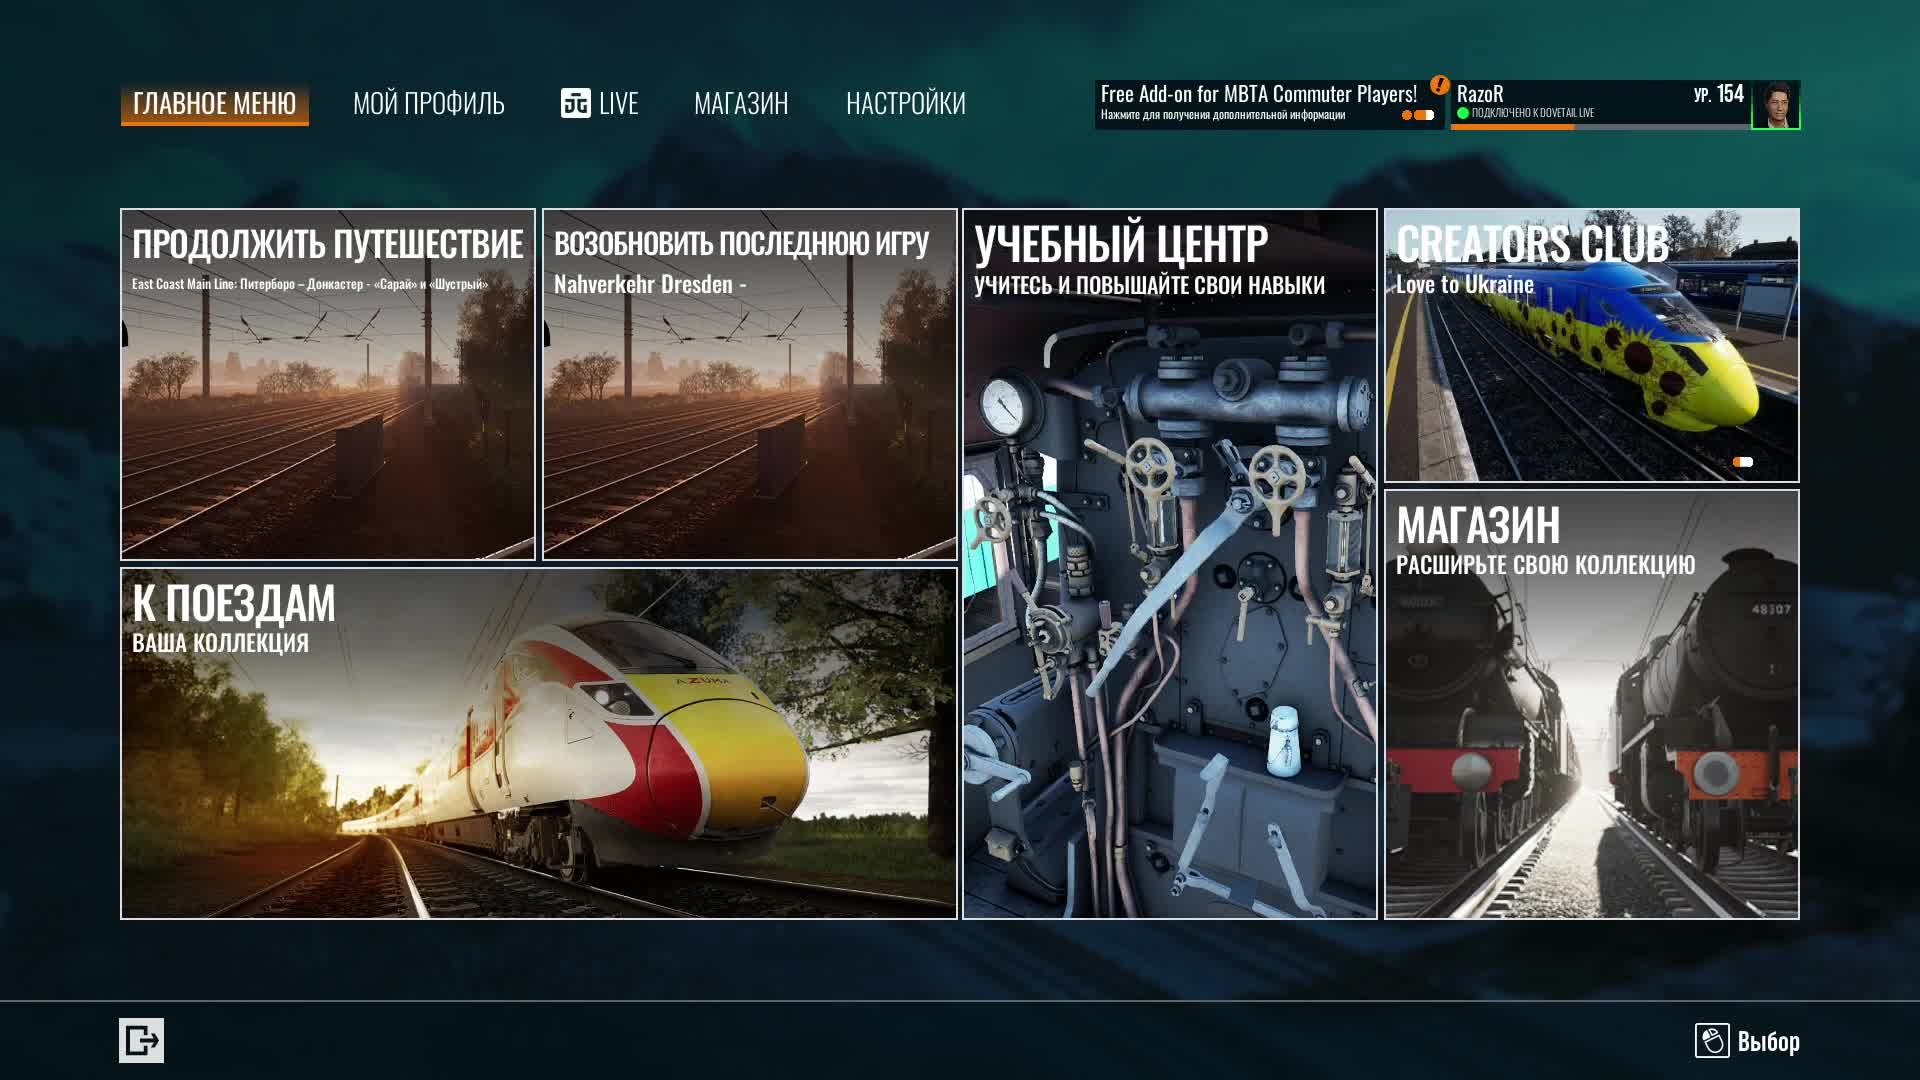Click the orange player experience progress bar
The height and width of the screenshot is (1080, 1920).
click(x=1512, y=127)
